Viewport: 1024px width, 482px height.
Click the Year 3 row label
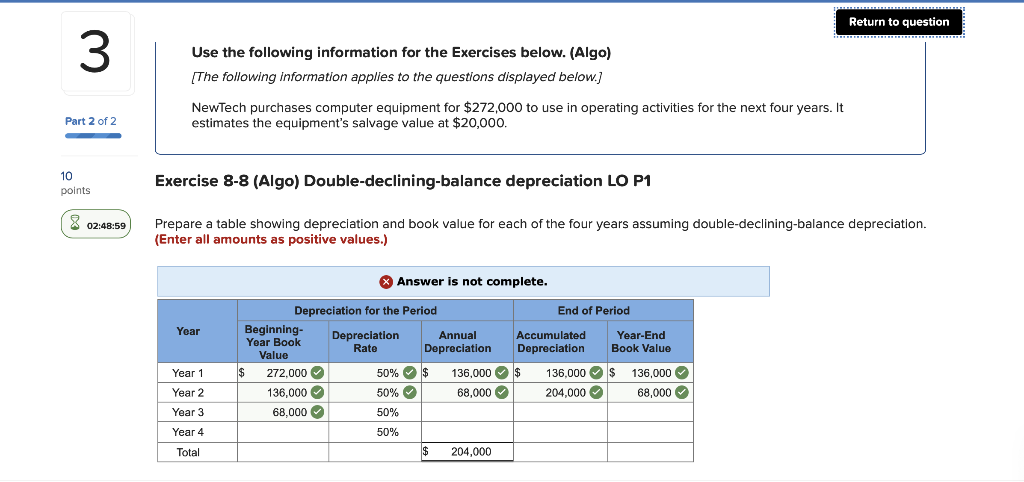click(187, 412)
